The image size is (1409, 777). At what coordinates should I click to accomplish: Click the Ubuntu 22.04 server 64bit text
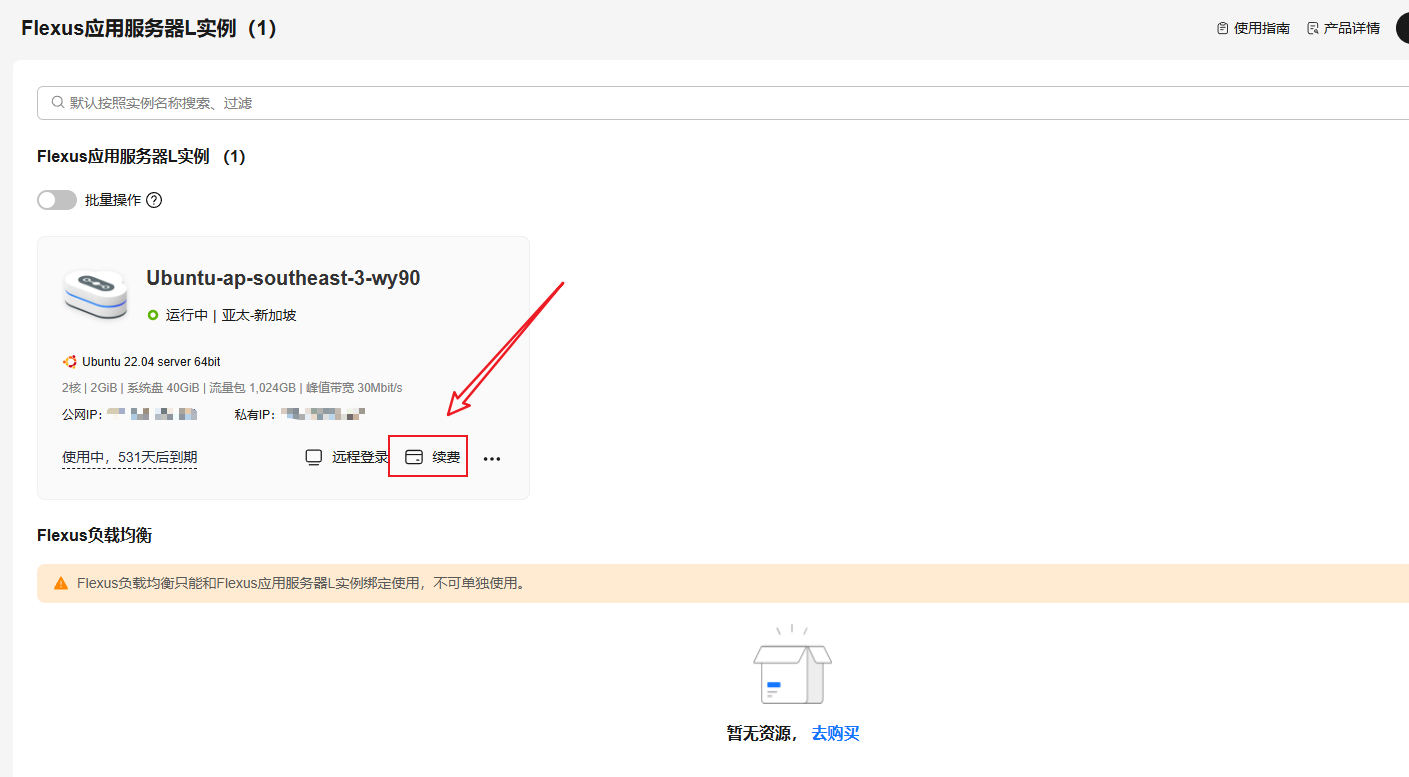[151, 362]
